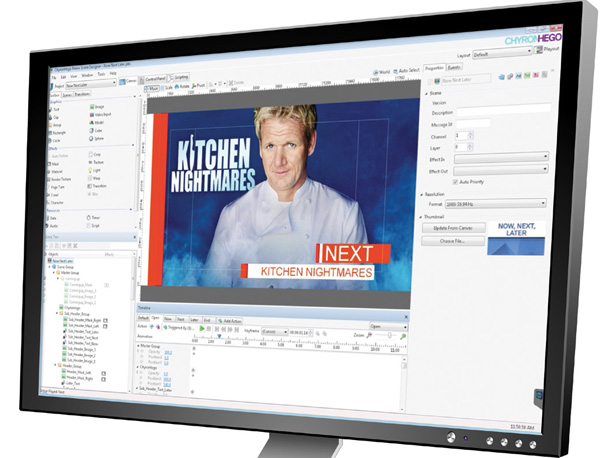Activate the Rotate tool above canvas
Image resolution: width=600 pixels, height=458 pixels.
pos(182,87)
